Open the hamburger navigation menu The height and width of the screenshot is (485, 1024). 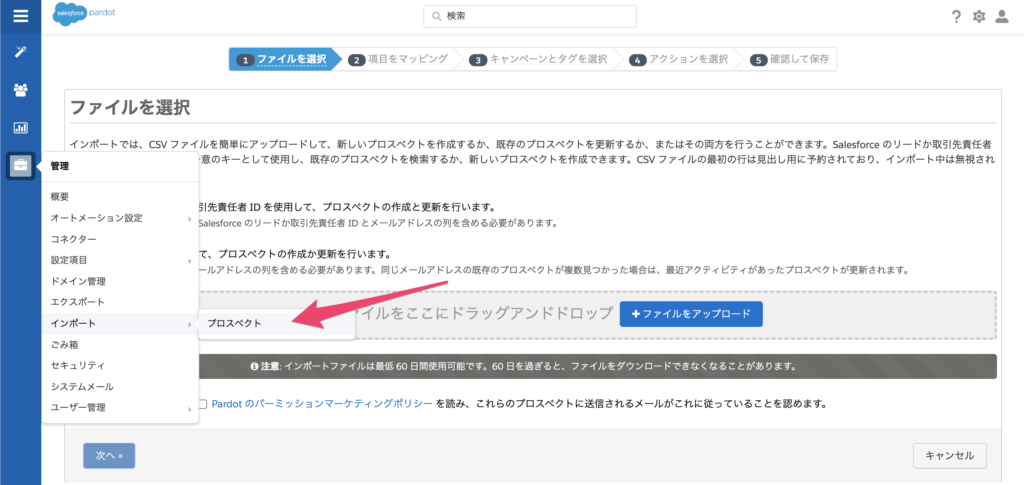coord(20,16)
